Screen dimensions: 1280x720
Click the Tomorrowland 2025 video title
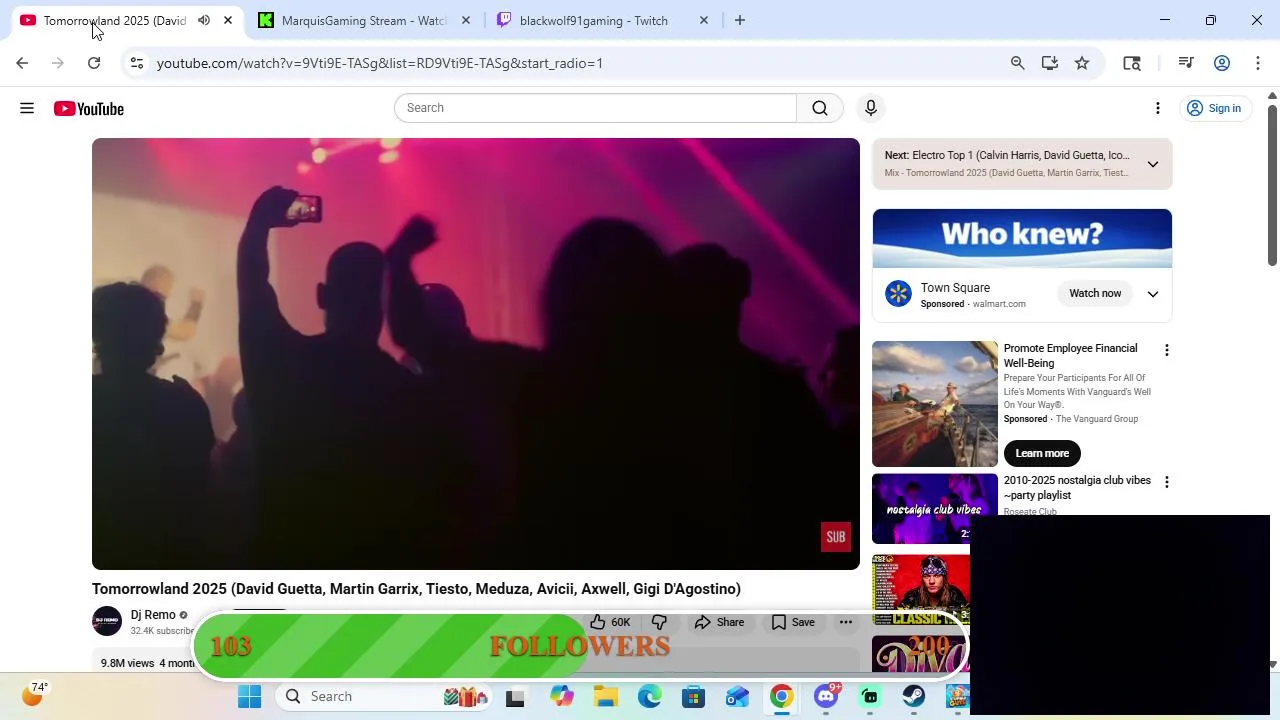tap(416, 589)
